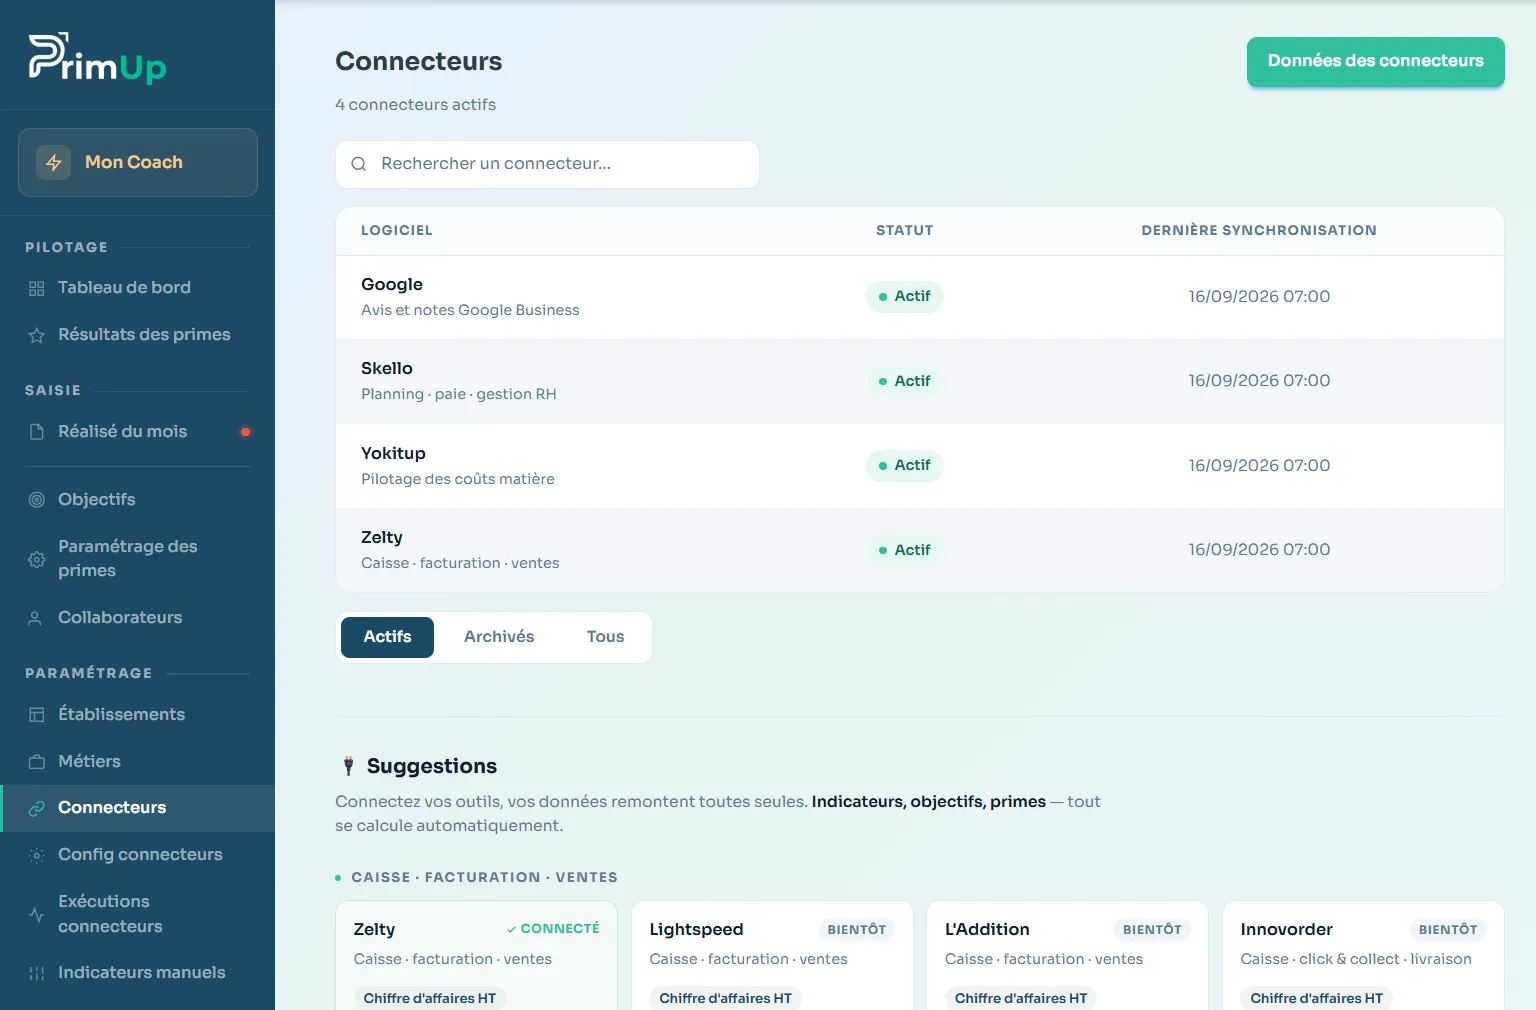Click the Google connector name

(392, 285)
